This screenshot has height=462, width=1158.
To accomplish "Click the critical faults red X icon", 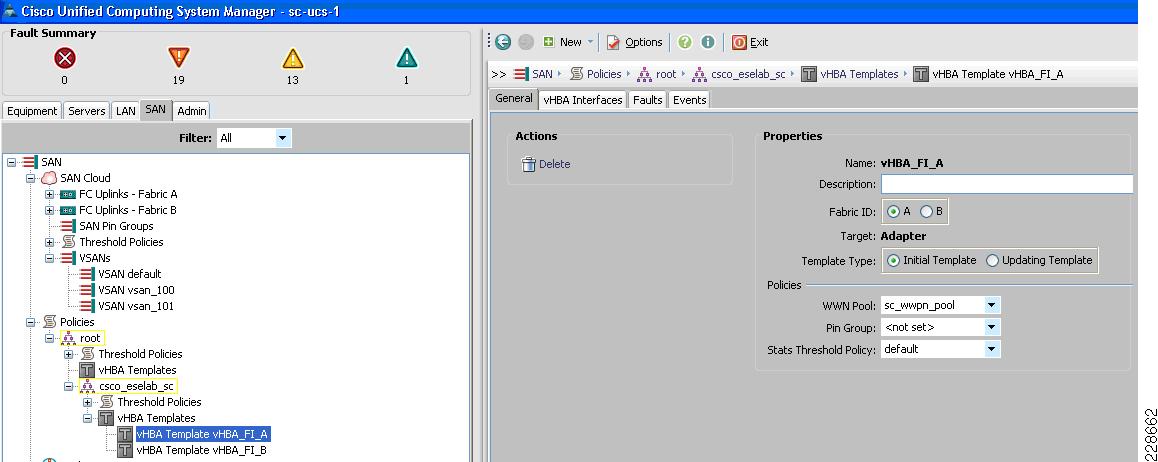I will point(65,58).
